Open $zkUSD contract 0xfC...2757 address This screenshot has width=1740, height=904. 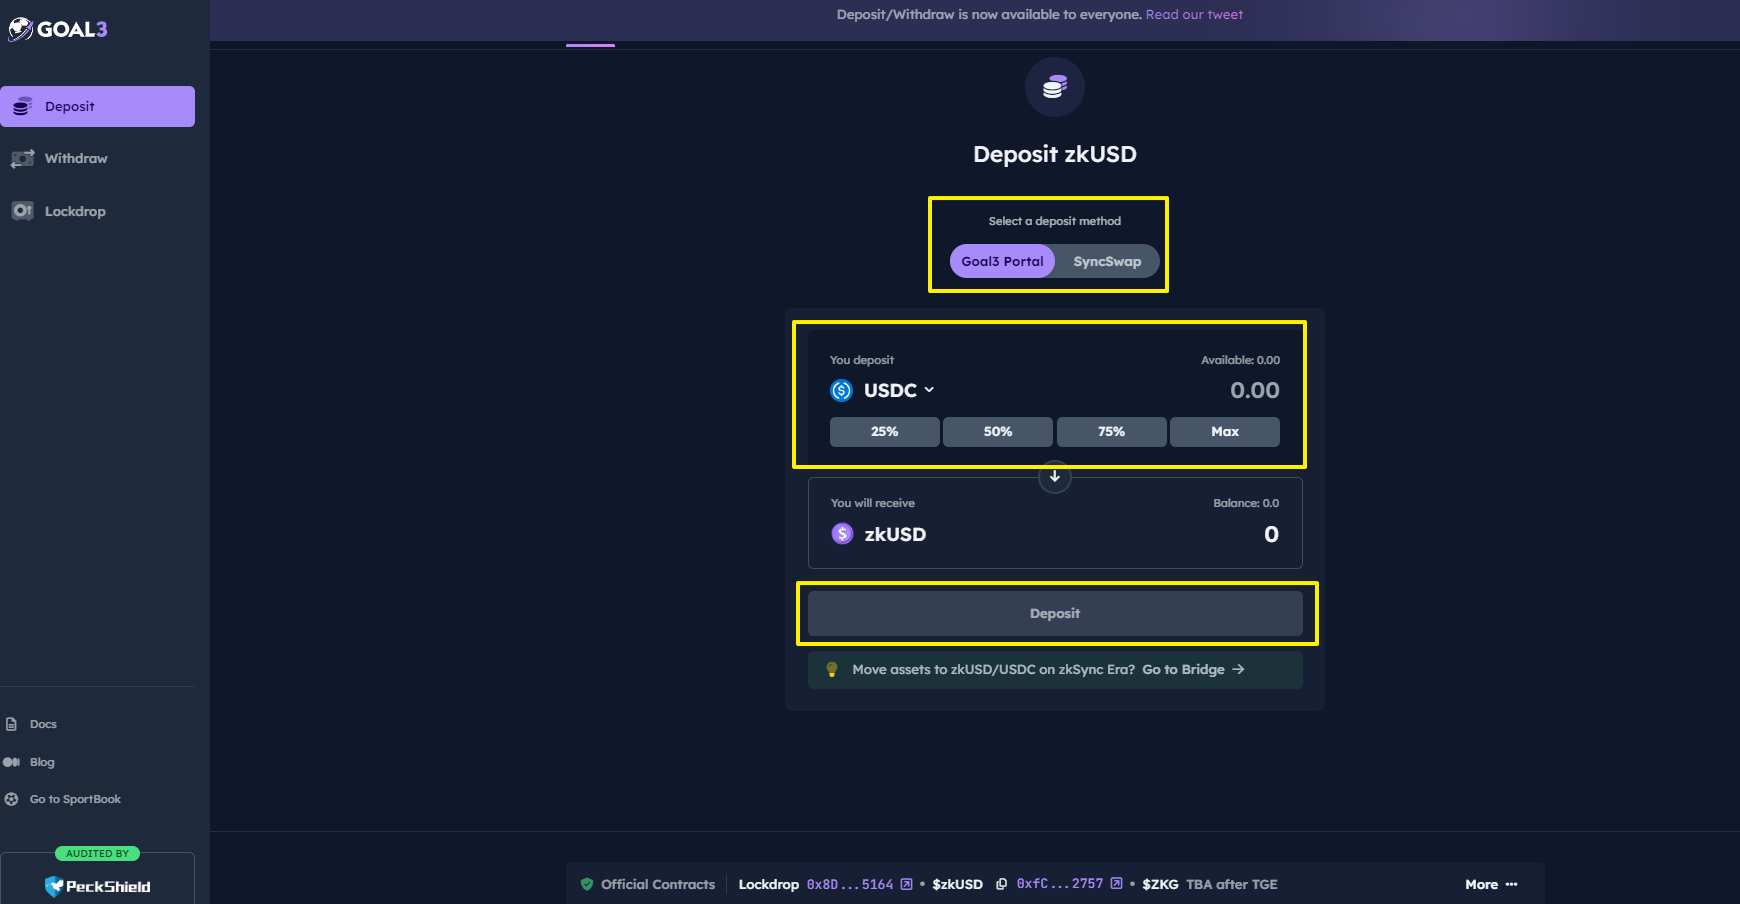click(1060, 884)
